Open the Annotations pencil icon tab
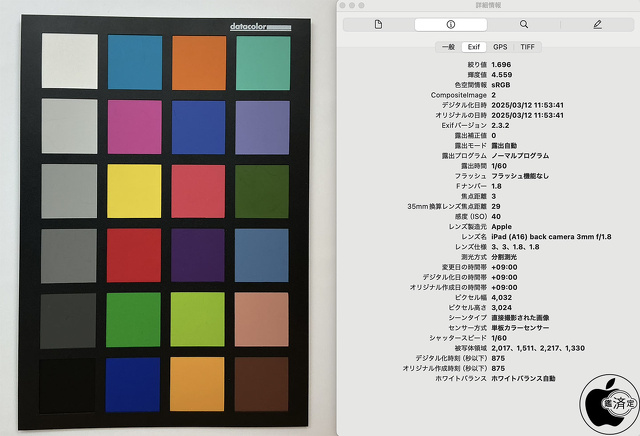Screen dimensions: 640x436 point(597,23)
